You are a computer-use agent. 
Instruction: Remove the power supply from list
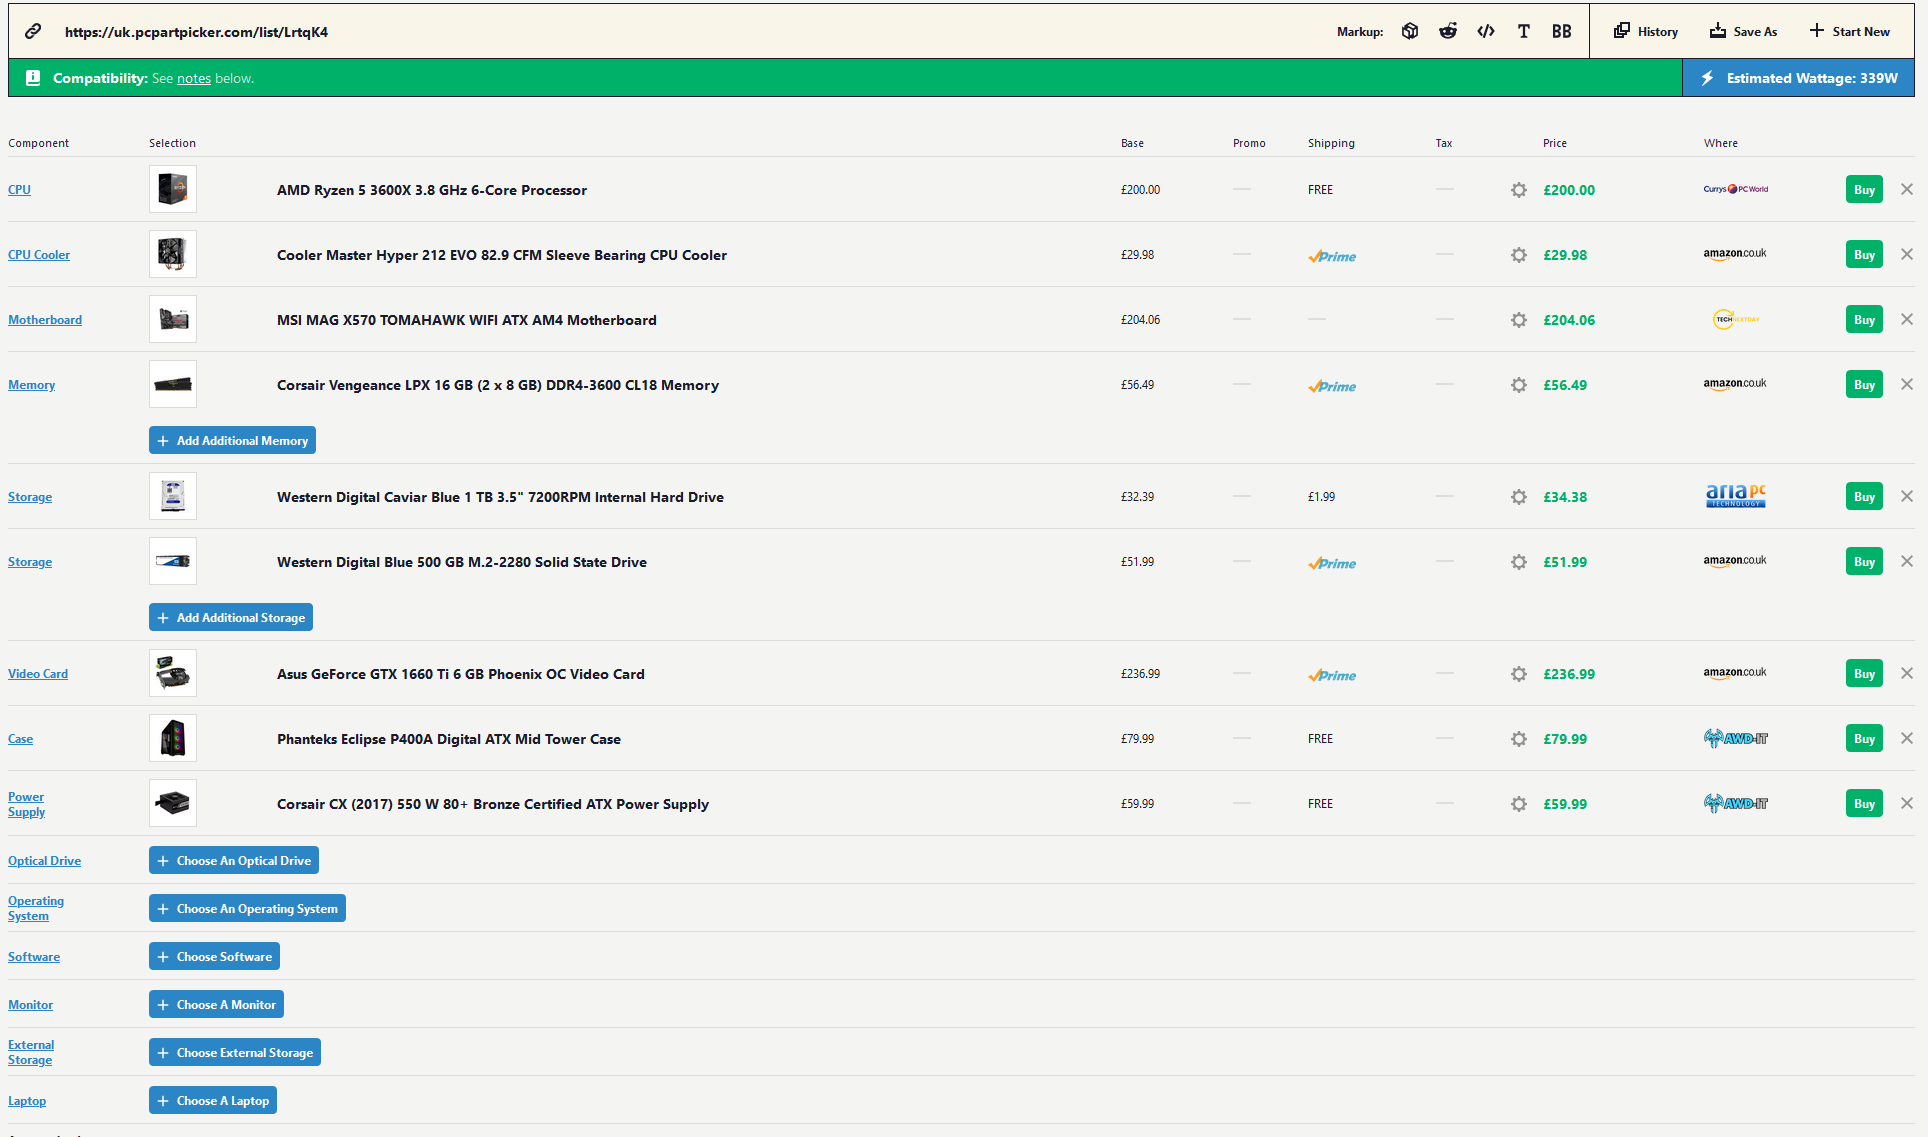click(1907, 804)
